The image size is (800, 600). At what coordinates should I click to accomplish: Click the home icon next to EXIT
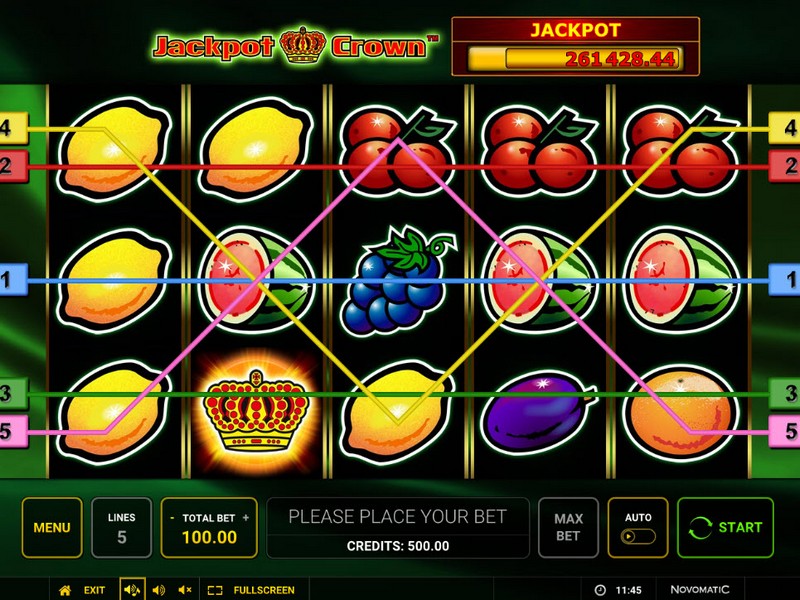tap(65, 590)
